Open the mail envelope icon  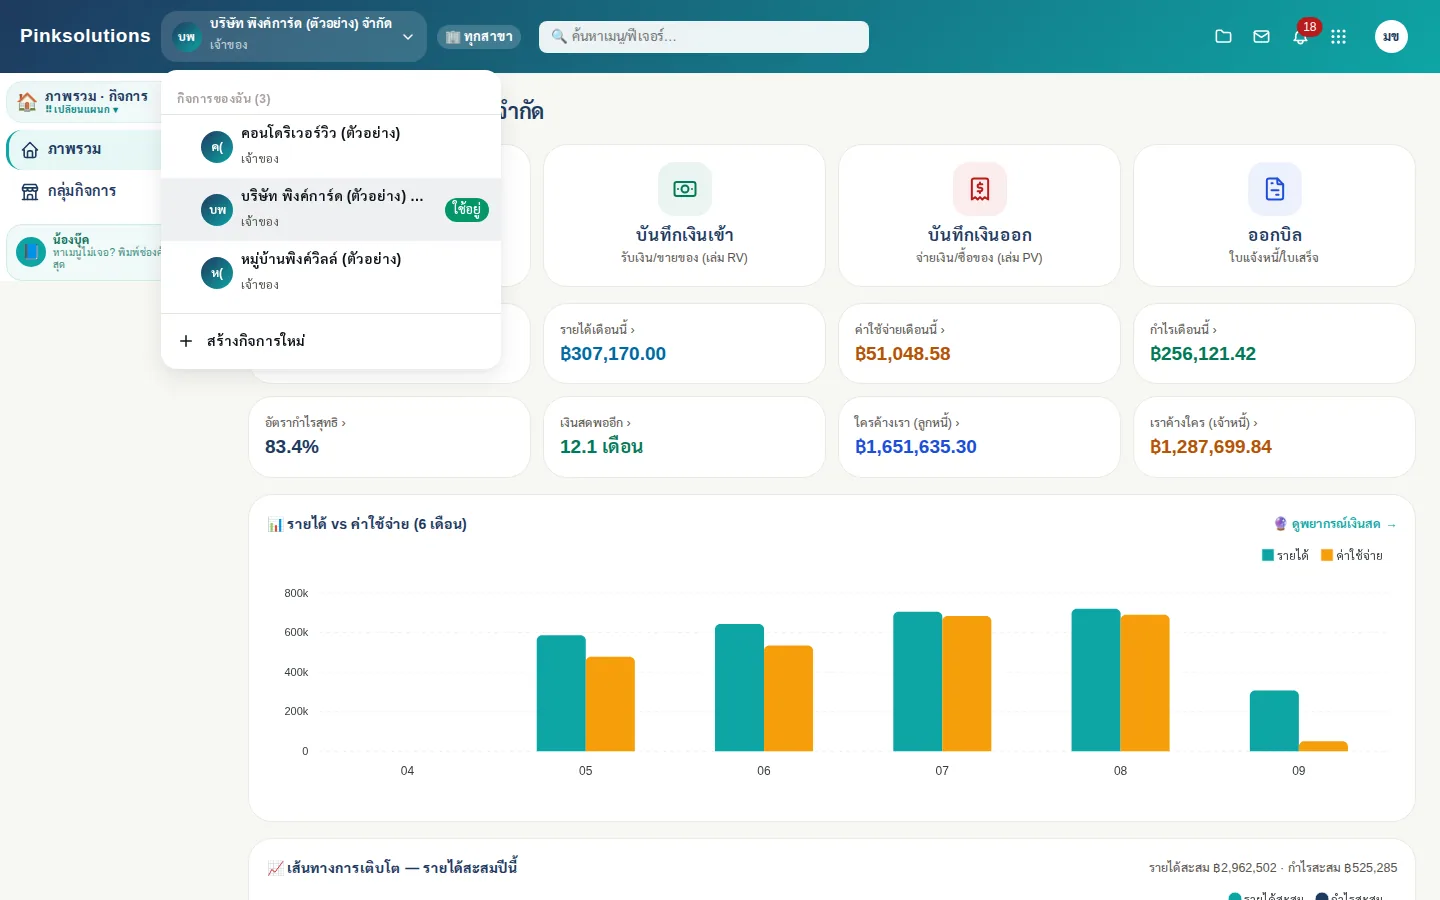(x=1262, y=37)
